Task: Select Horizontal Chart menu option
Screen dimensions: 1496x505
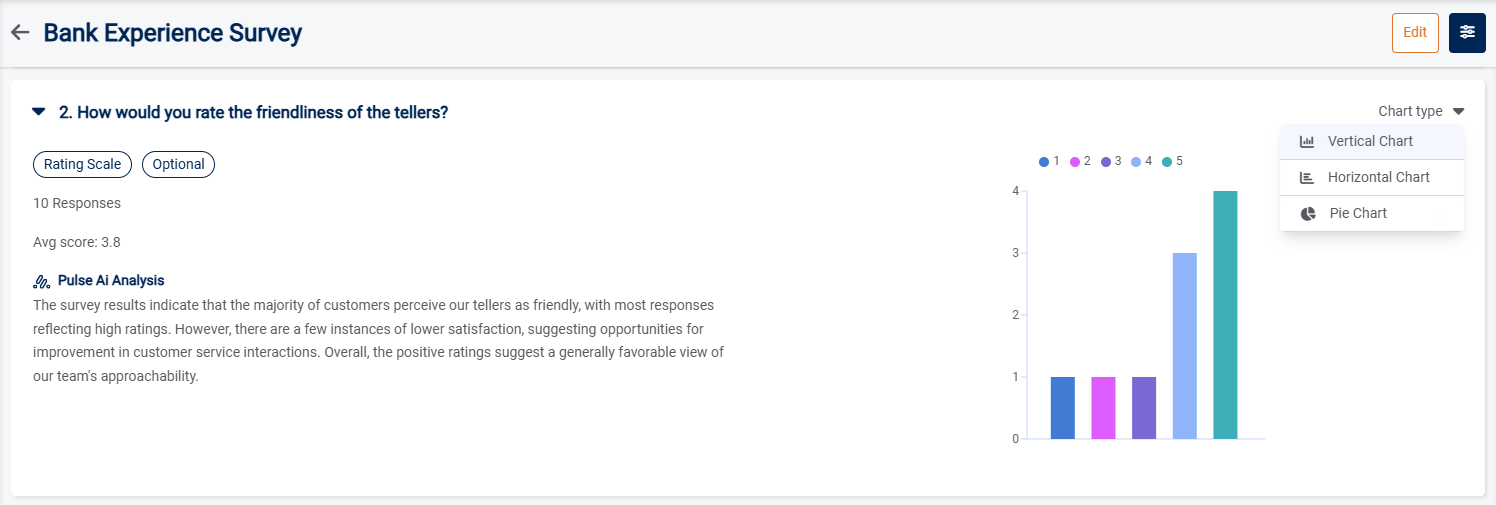Action: tap(1378, 178)
